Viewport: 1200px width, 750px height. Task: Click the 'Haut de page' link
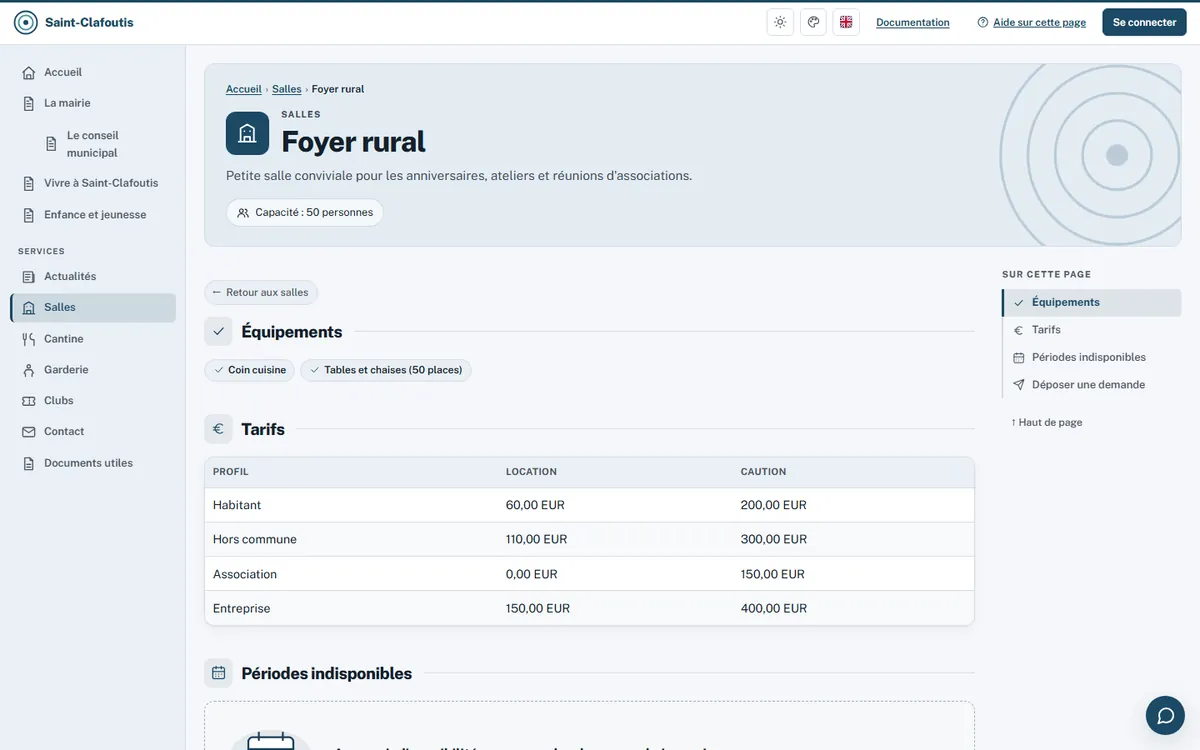1047,423
